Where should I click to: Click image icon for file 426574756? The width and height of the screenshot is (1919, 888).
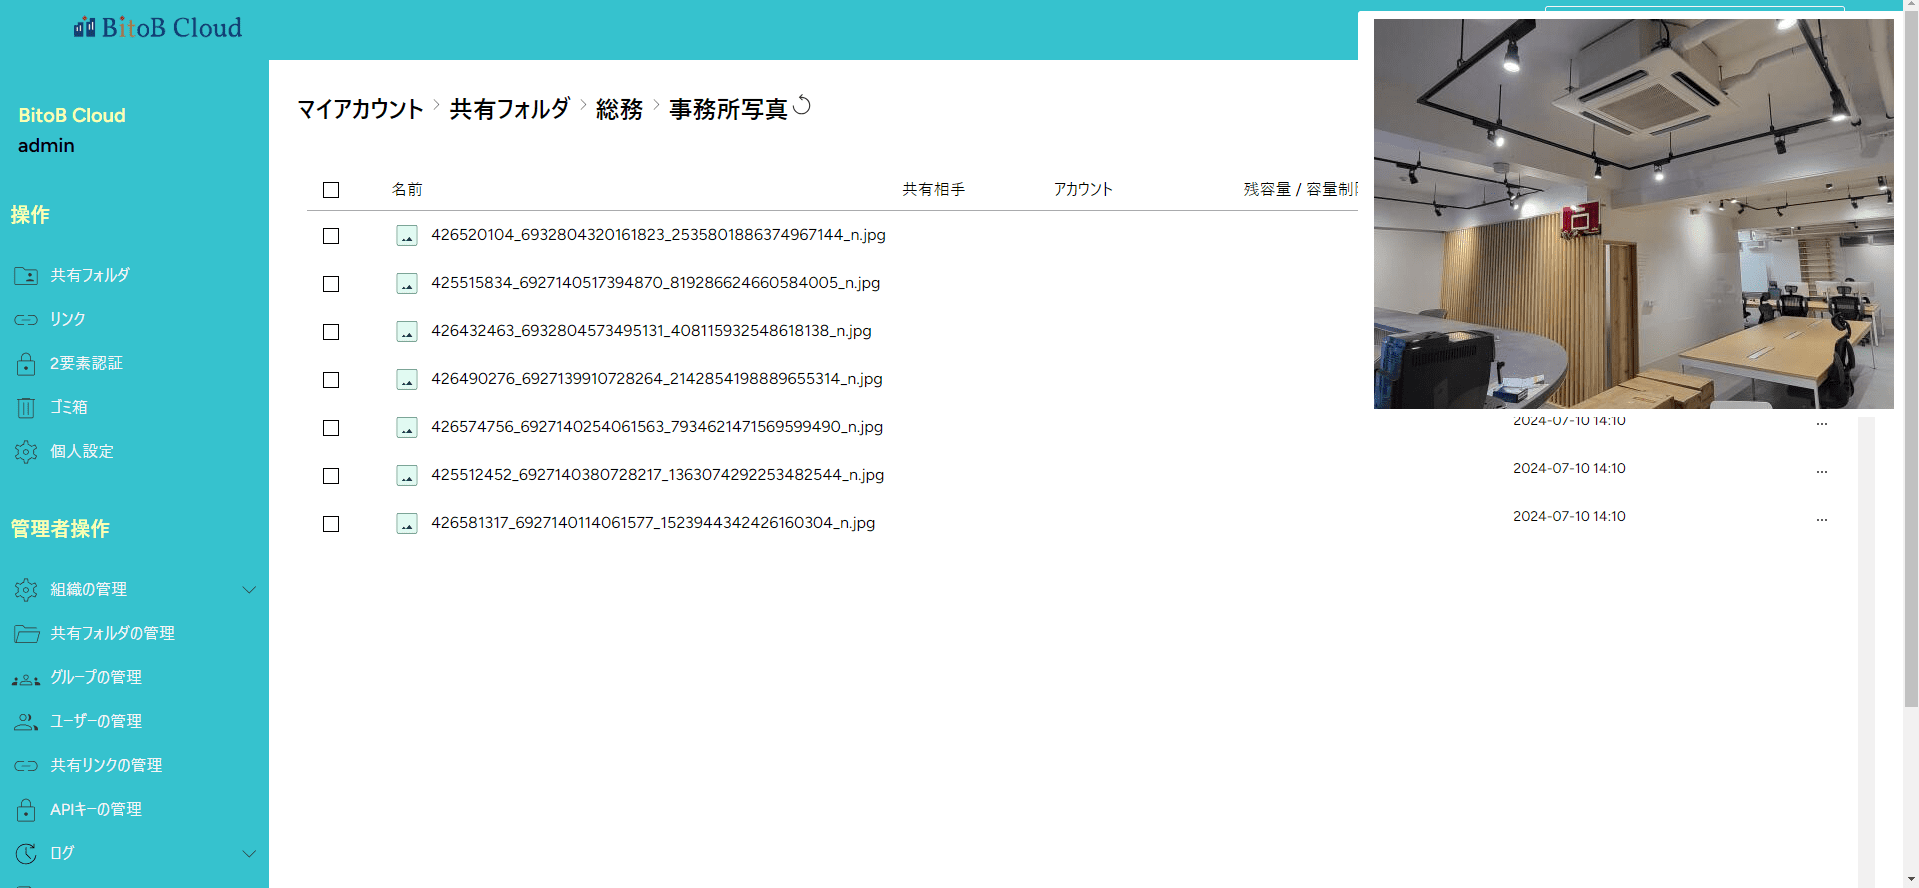(407, 427)
